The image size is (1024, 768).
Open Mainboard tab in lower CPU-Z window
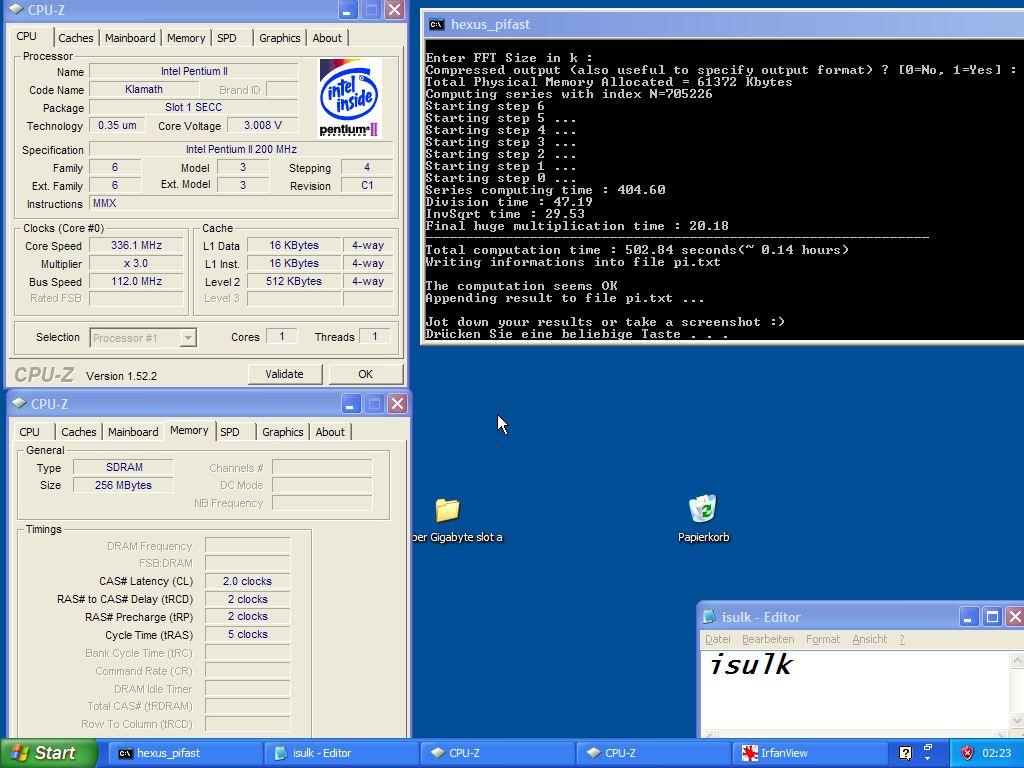coord(133,432)
